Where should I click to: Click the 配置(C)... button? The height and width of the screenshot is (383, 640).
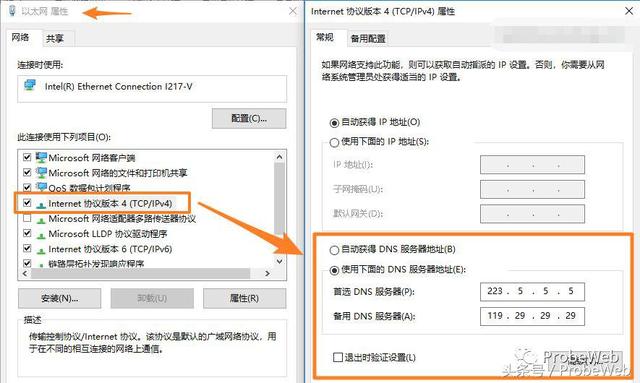(249, 118)
